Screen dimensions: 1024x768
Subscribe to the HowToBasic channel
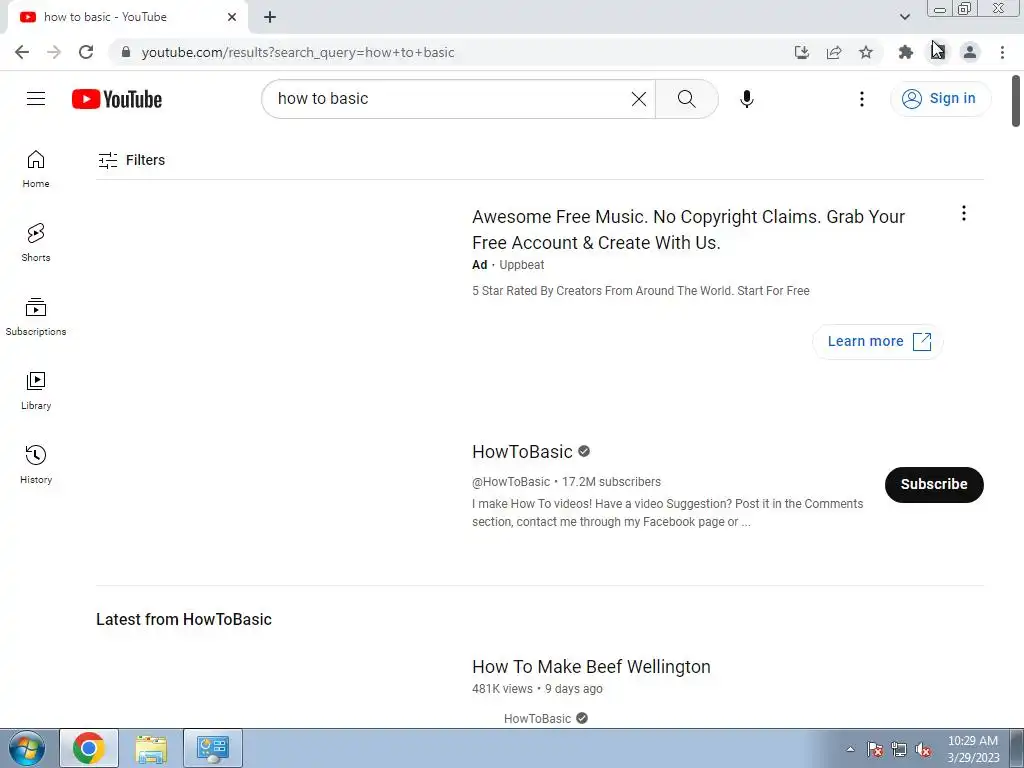tap(934, 485)
